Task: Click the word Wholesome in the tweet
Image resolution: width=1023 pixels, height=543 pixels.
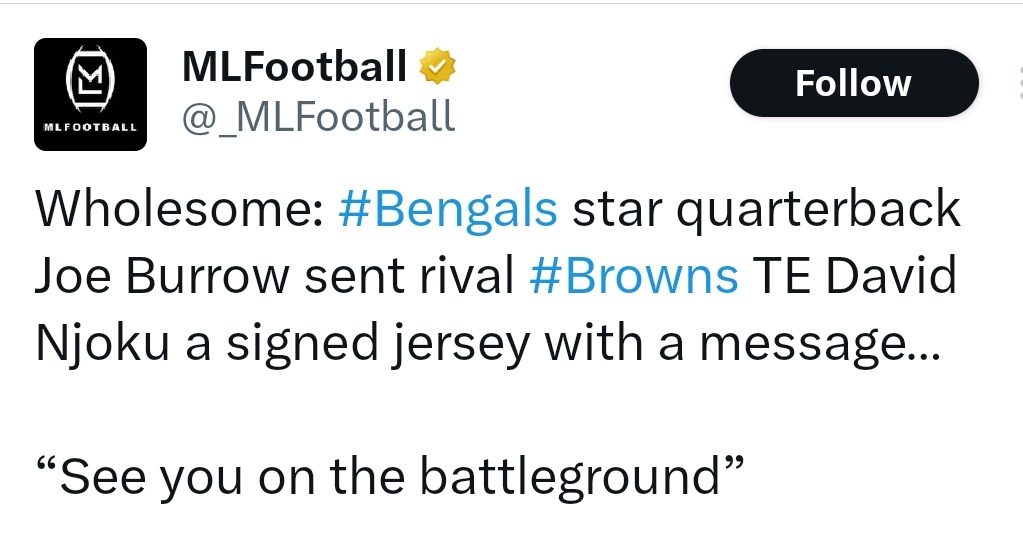Action: pos(179,209)
